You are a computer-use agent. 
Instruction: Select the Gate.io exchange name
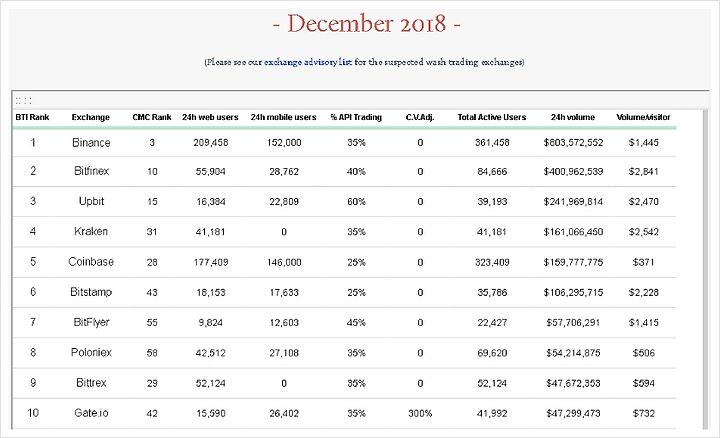91,413
